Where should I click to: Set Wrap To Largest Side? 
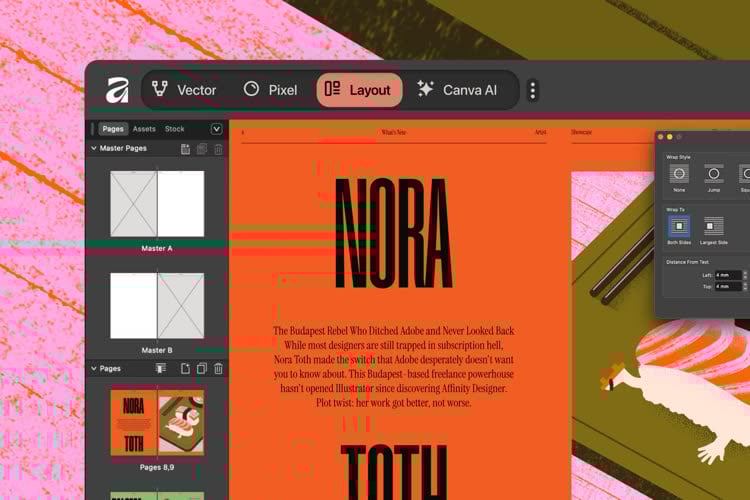tap(713, 226)
